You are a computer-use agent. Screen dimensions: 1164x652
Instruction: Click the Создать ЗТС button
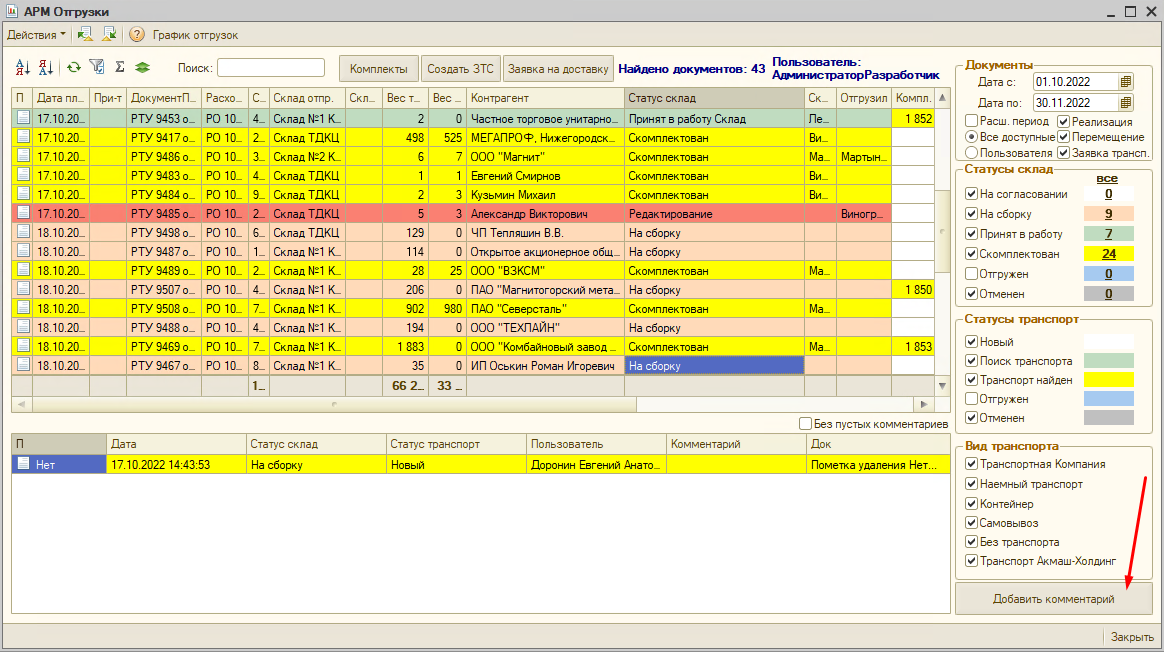460,69
